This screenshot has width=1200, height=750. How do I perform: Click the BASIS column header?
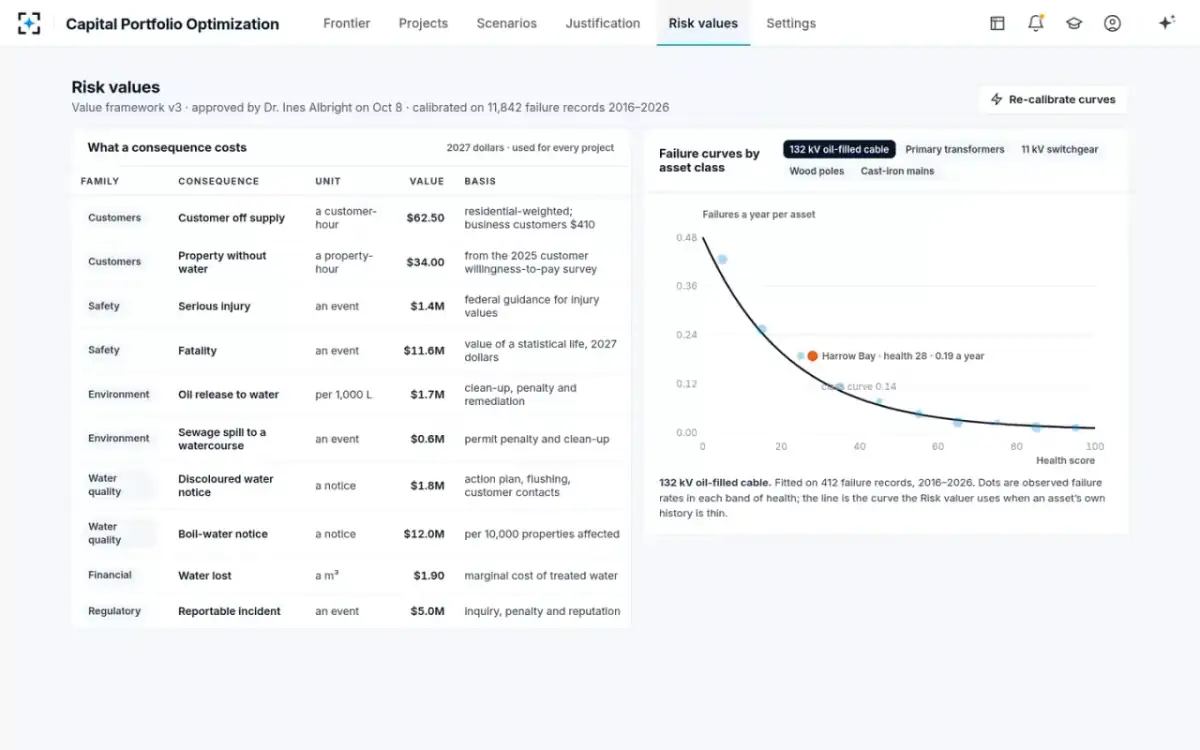pos(480,181)
